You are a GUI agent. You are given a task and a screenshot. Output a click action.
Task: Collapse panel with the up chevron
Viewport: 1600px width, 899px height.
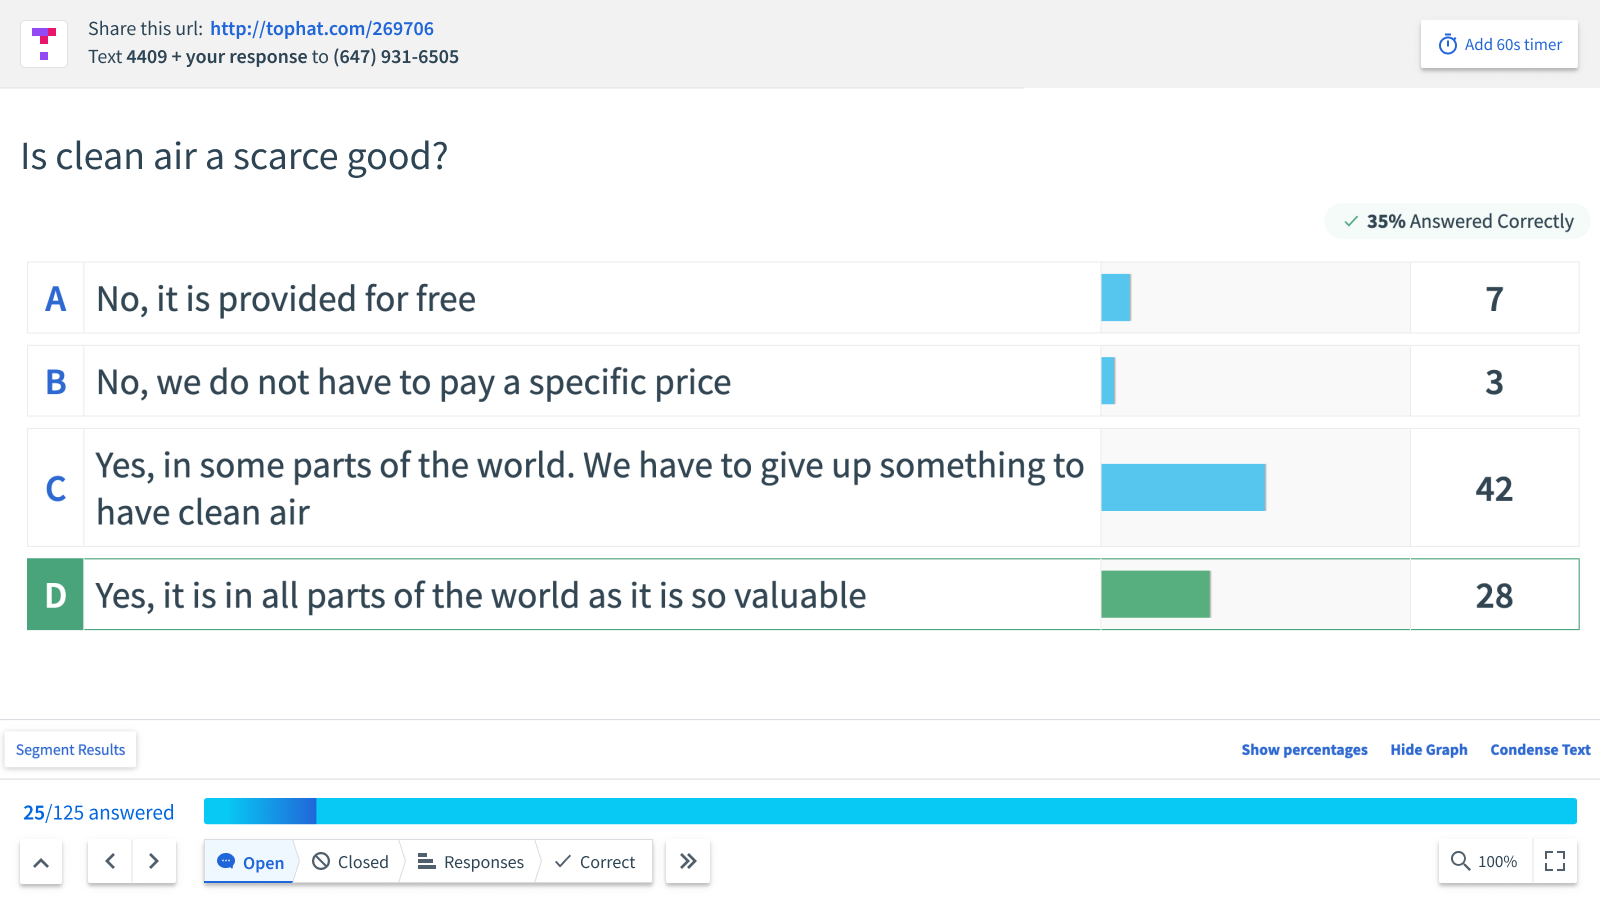tap(41, 862)
